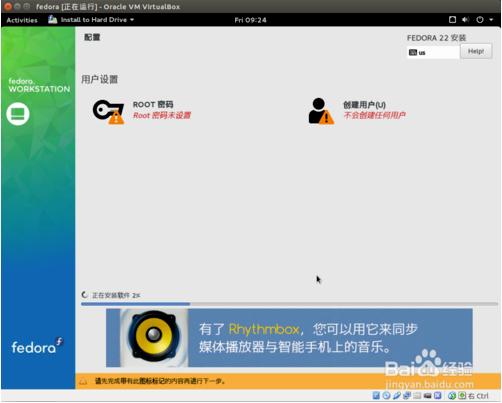The height and width of the screenshot is (403, 502).
Task: Click the Install to Hard Drive app icon
Action: (x=53, y=20)
